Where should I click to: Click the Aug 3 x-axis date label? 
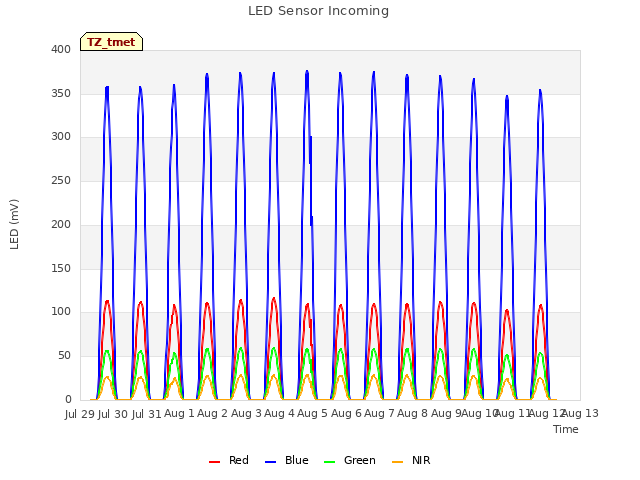[246, 414]
